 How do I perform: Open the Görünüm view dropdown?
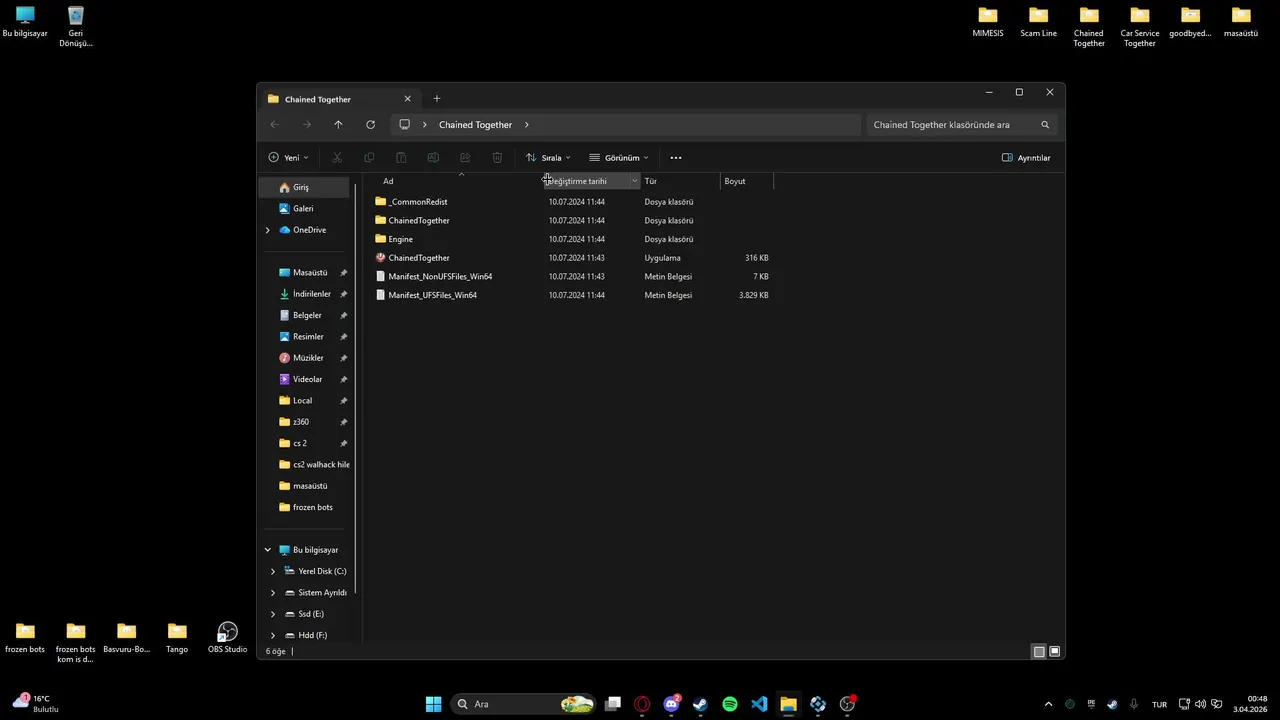click(619, 158)
